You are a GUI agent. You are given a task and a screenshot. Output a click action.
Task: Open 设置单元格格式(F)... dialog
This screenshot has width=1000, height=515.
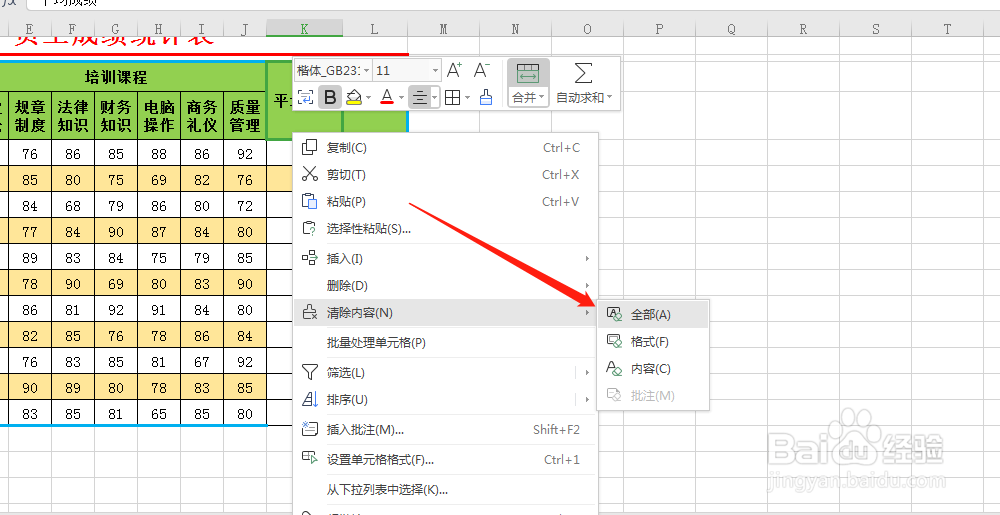(445, 460)
